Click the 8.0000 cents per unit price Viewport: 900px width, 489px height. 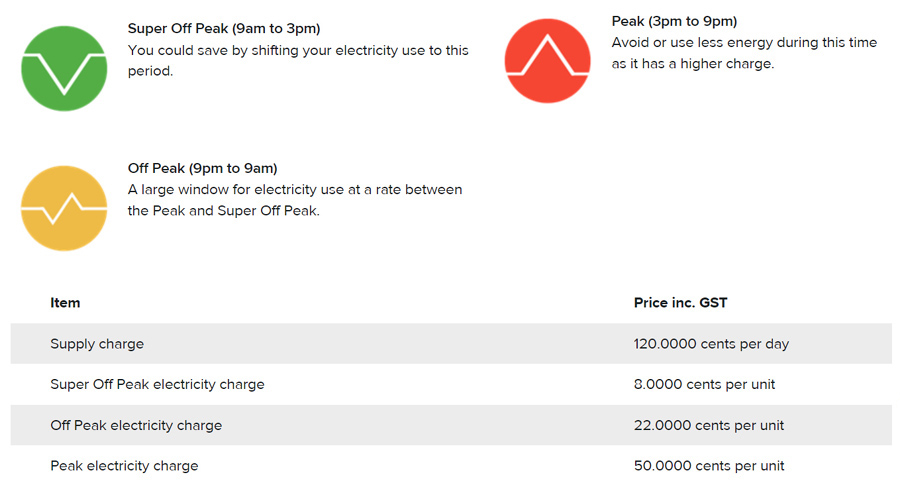pyautogui.click(x=704, y=384)
